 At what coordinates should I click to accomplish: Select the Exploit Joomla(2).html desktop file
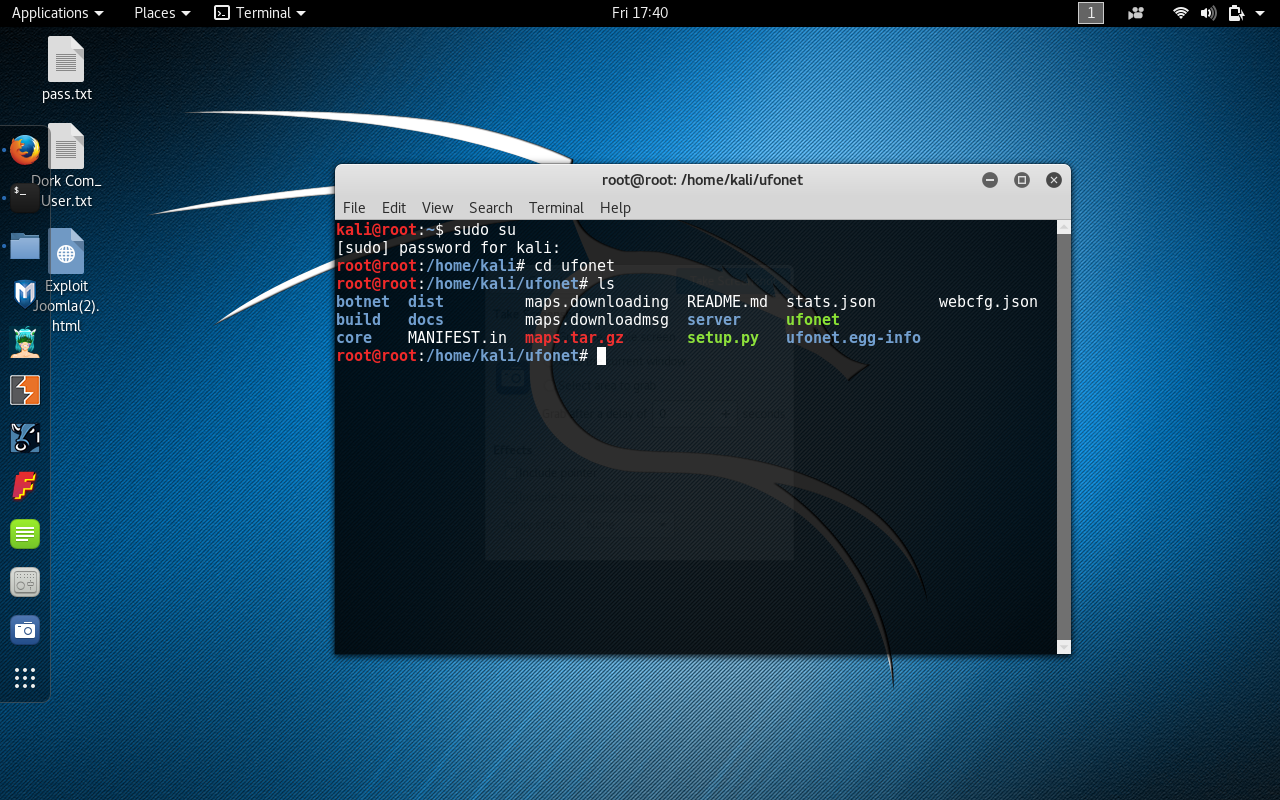click(x=66, y=281)
